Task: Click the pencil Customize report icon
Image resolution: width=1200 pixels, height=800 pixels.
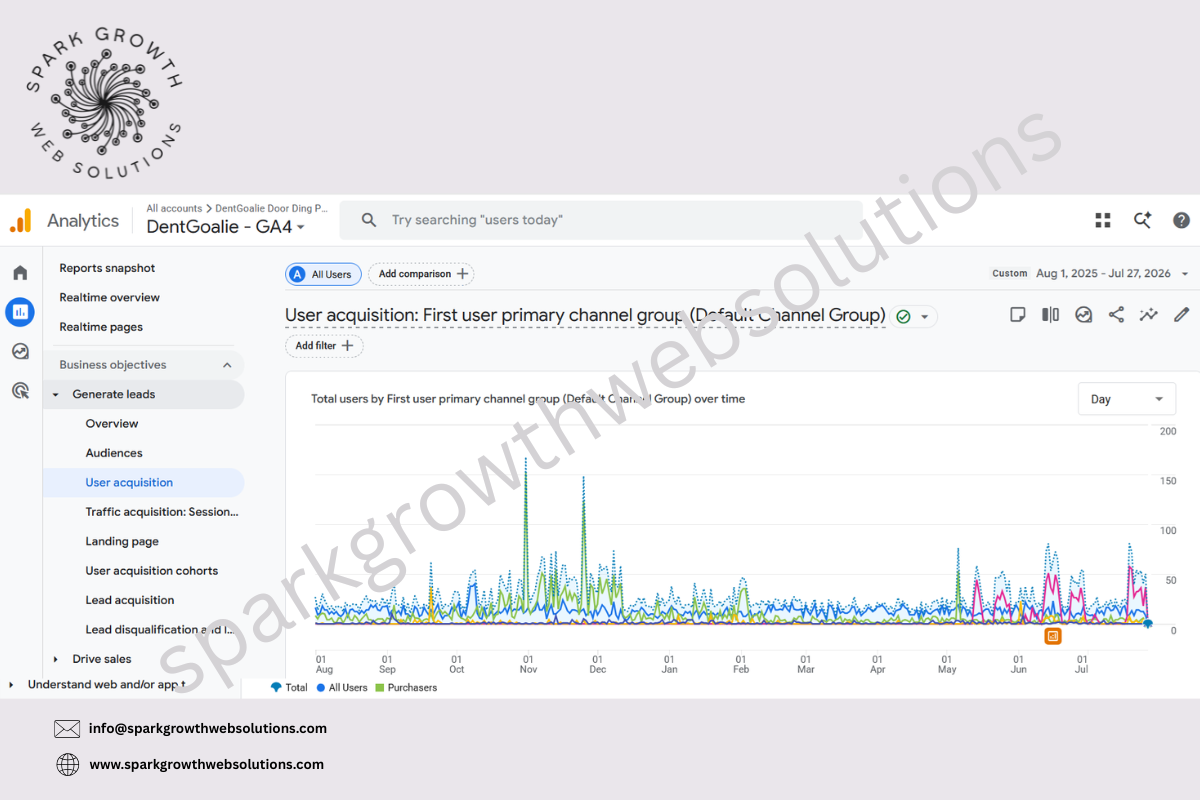Action: [x=1181, y=315]
